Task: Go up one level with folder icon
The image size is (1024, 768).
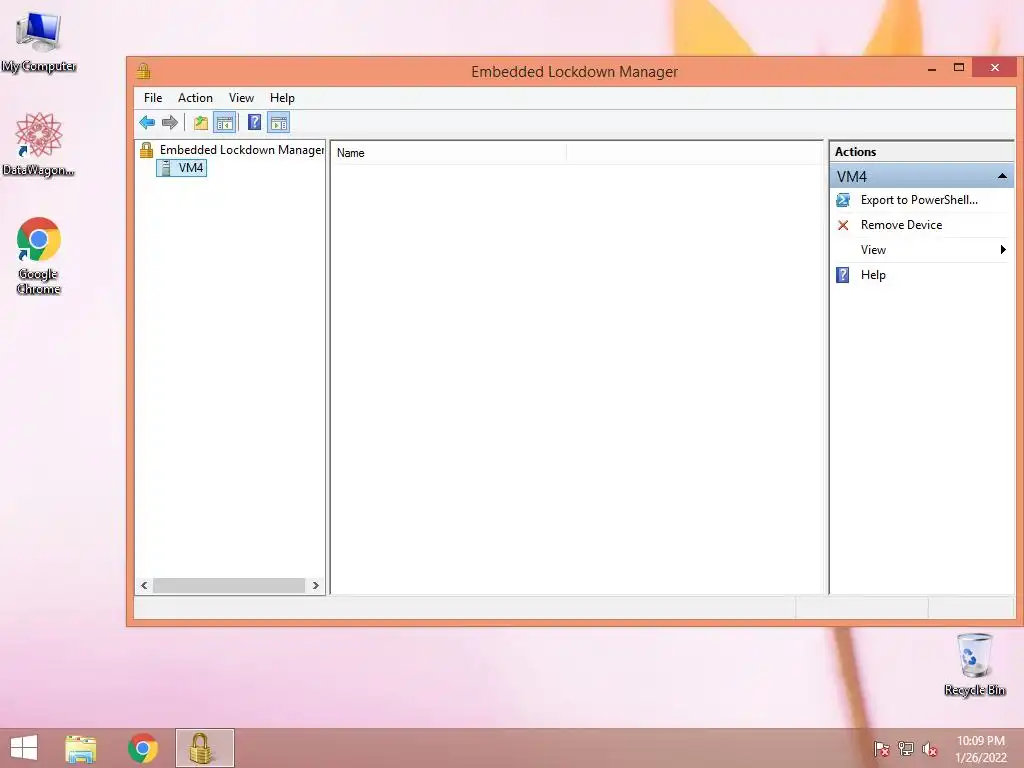Action: [x=200, y=122]
